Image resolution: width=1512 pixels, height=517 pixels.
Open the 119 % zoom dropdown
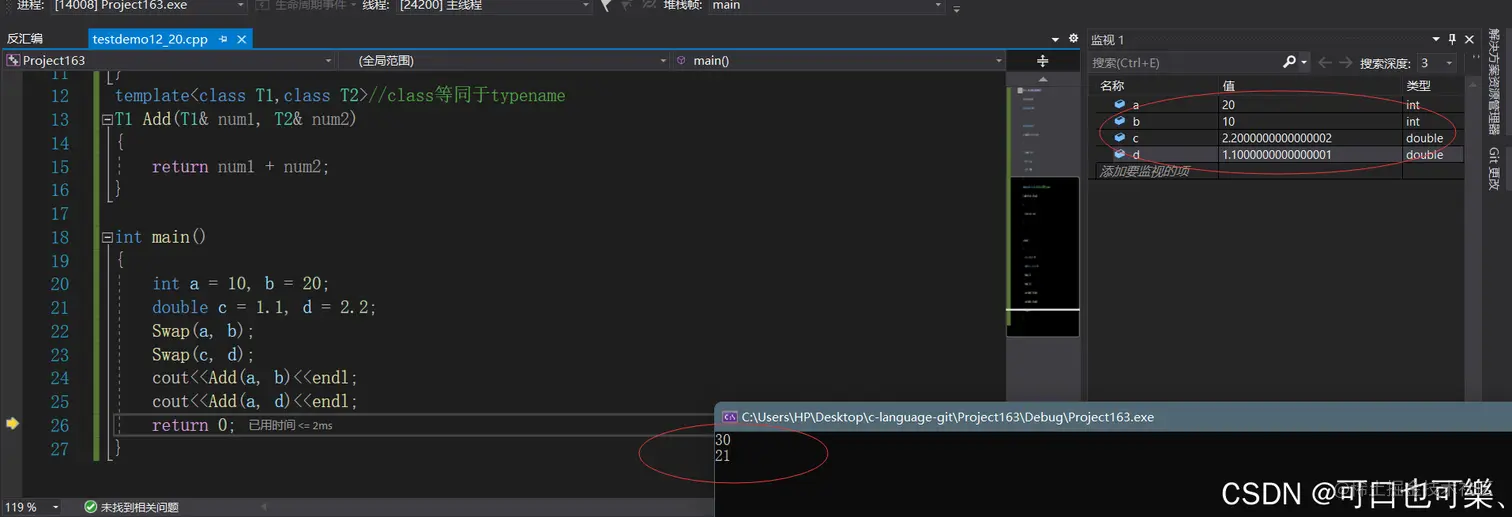pyautogui.click(x=30, y=507)
